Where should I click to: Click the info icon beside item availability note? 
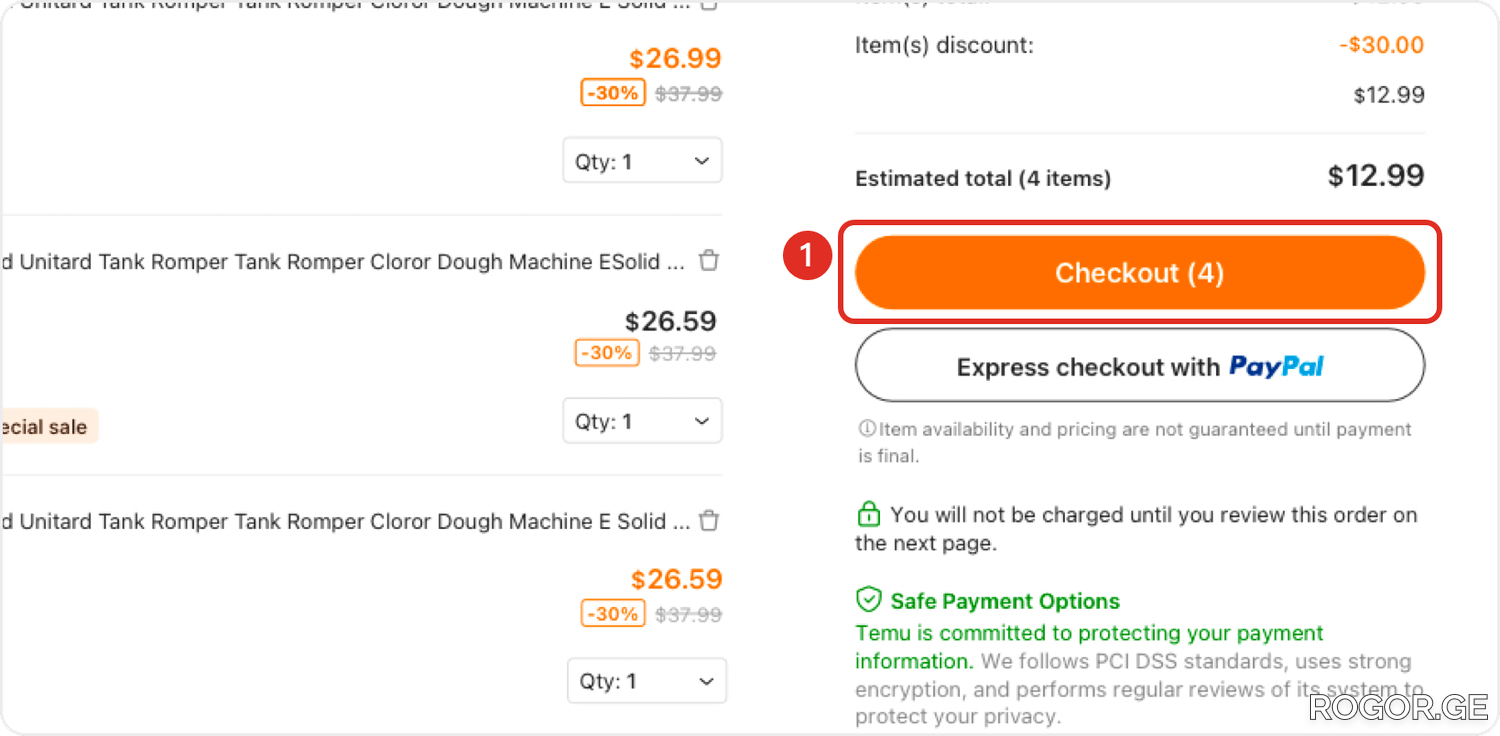tap(866, 429)
